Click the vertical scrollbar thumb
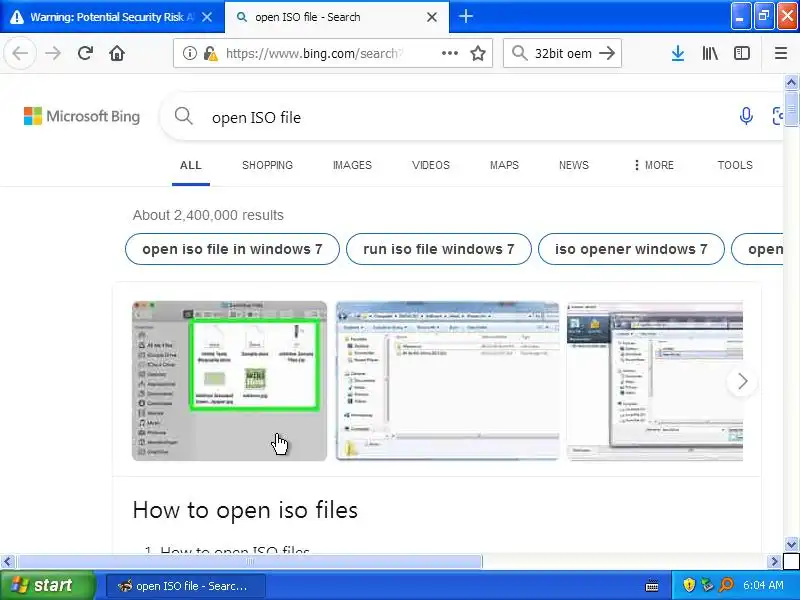 tap(791, 108)
